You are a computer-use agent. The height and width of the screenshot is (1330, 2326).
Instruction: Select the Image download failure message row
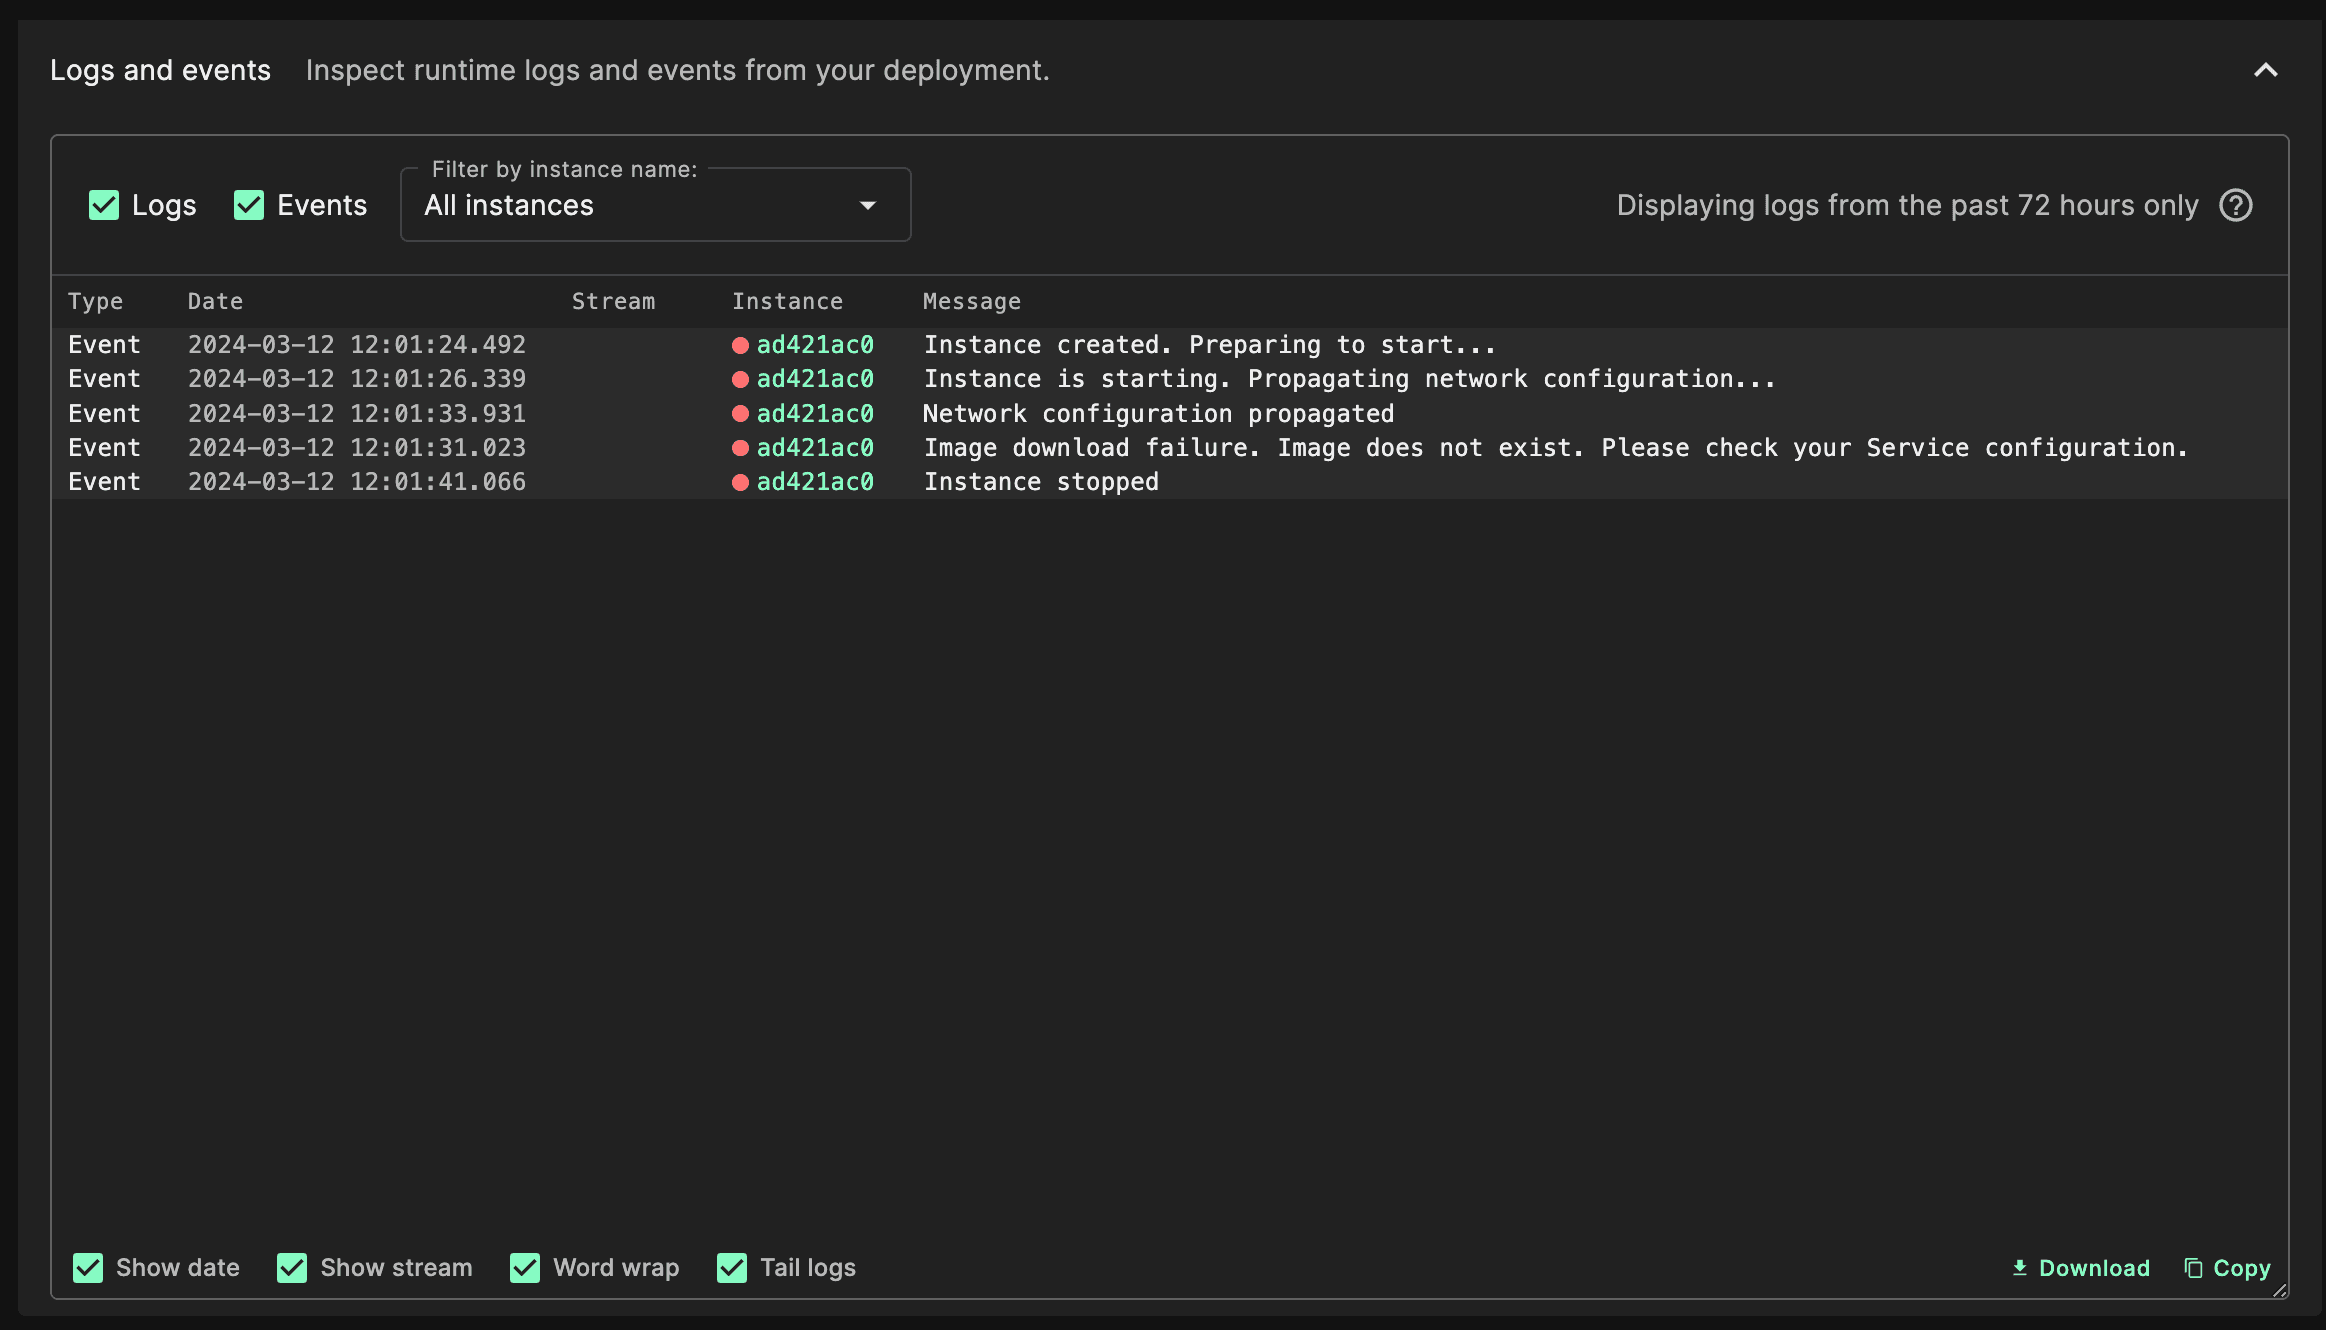(x=1555, y=448)
